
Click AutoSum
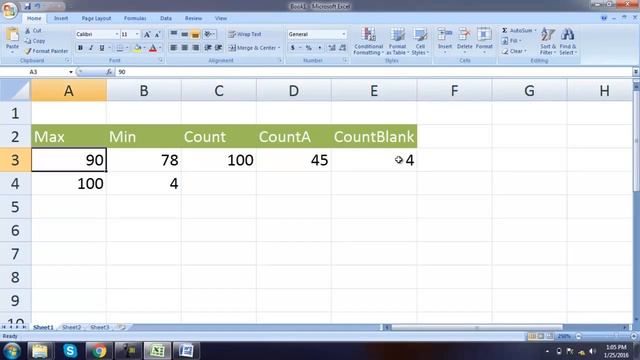[x=517, y=31]
